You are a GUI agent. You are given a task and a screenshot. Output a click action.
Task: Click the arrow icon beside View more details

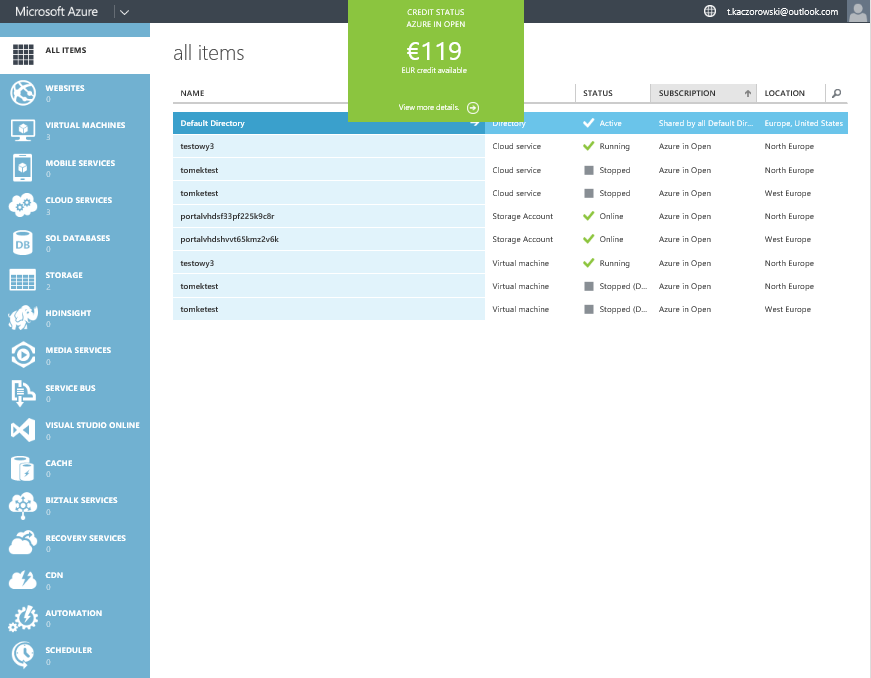point(473,108)
